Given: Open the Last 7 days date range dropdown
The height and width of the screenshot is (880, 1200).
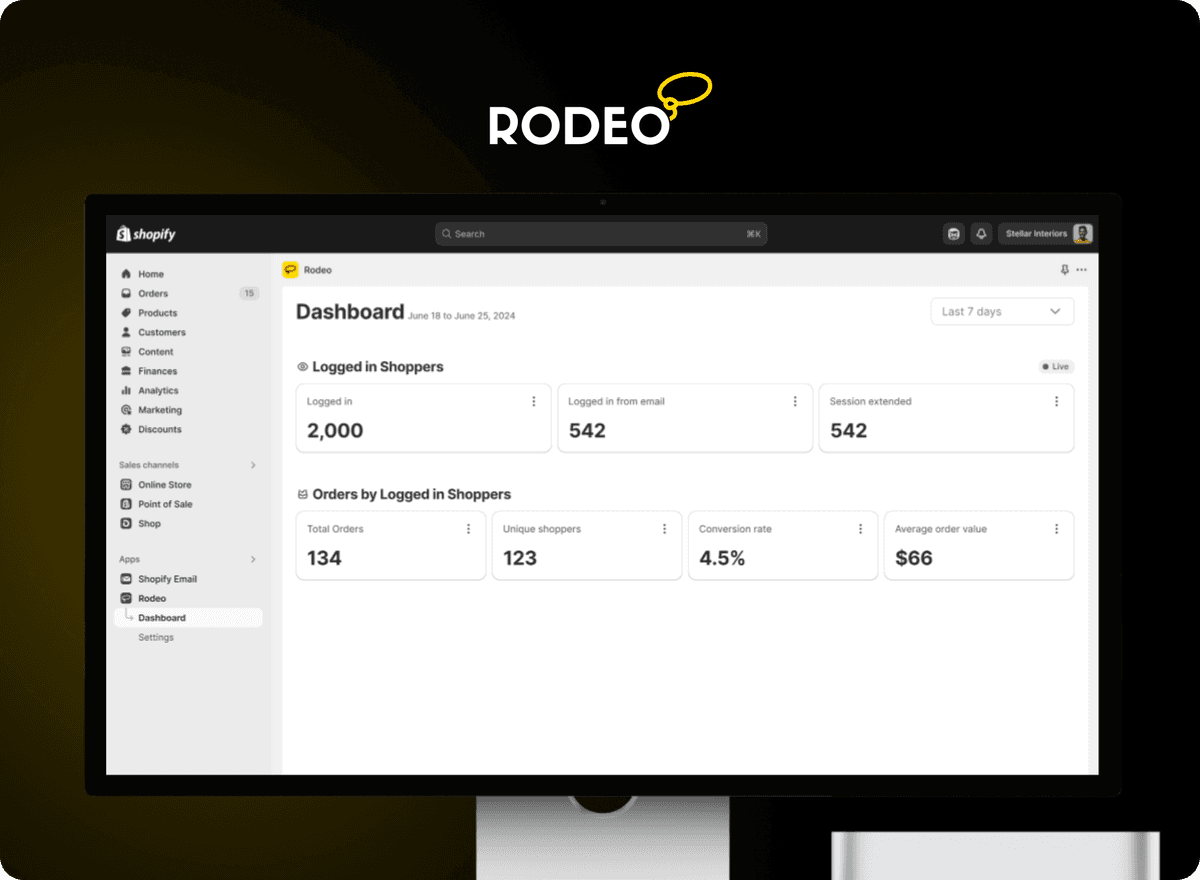Looking at the screenshot, I should (1001, 311).
